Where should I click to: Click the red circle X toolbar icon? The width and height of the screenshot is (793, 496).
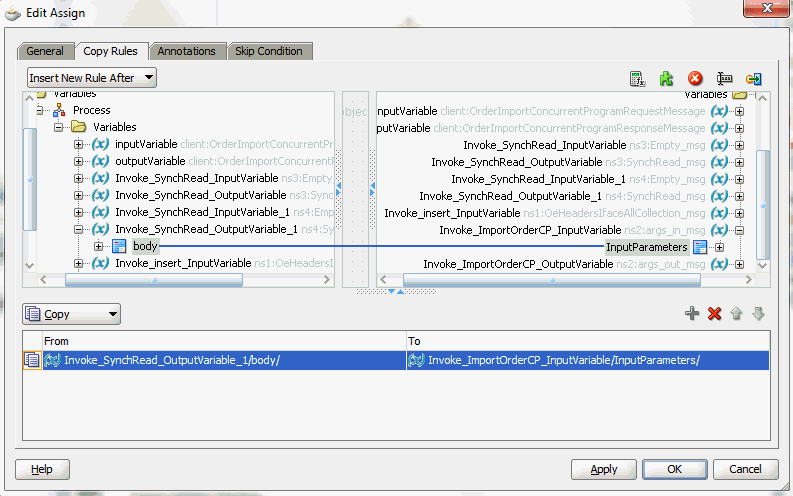tap(695, 79)
